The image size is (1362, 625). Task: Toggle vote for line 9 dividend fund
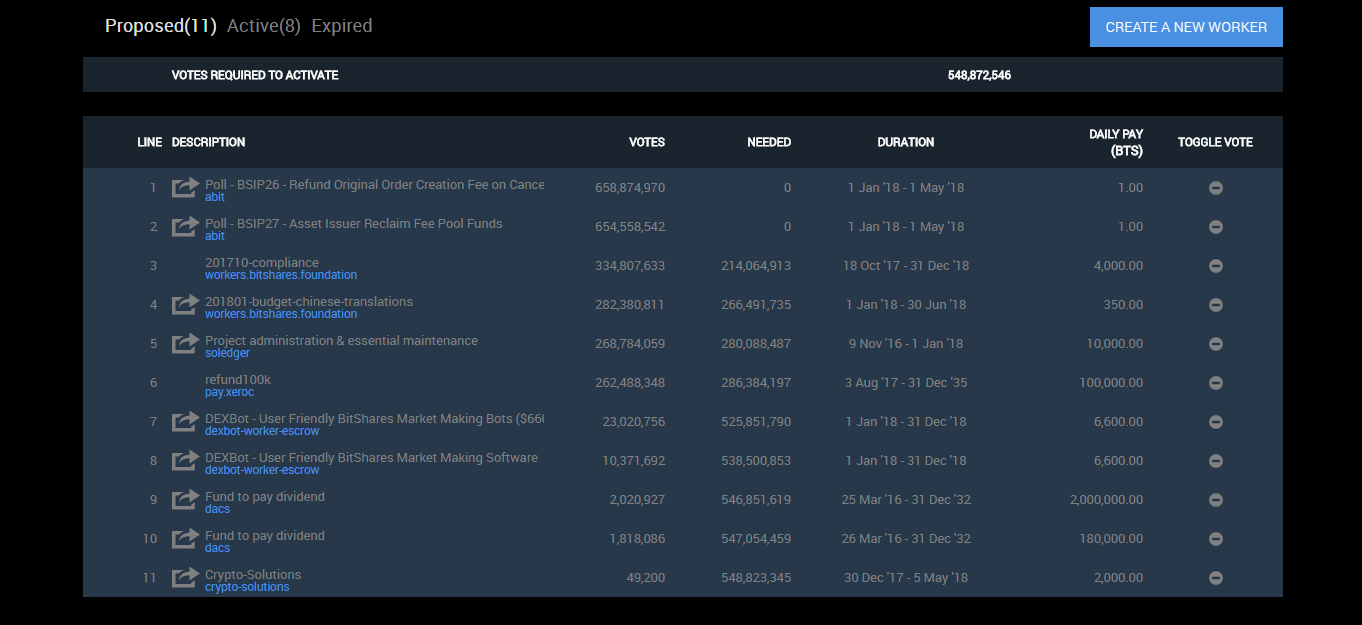tap(1216, 500)
